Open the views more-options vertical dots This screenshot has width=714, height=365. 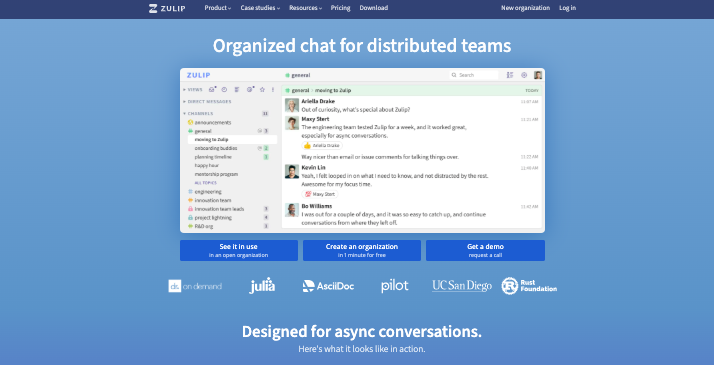coord(273,90)
